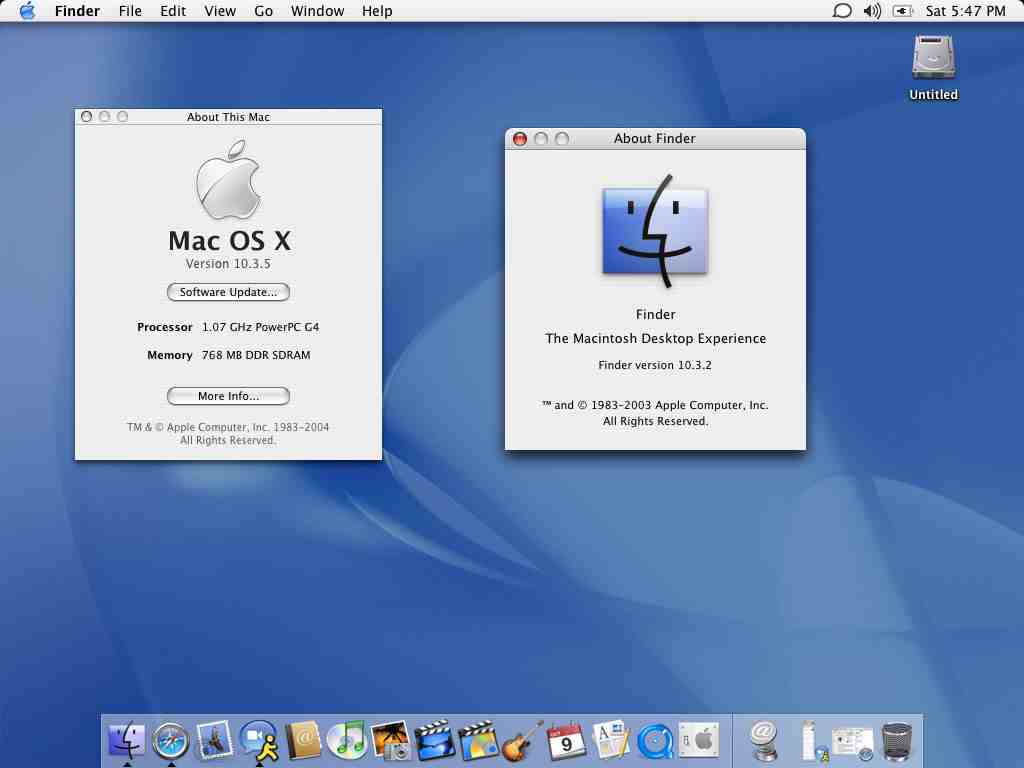This screenshot has width=1024, height=768.
Task: Open the Finder application menu
Action: [77, 11]
